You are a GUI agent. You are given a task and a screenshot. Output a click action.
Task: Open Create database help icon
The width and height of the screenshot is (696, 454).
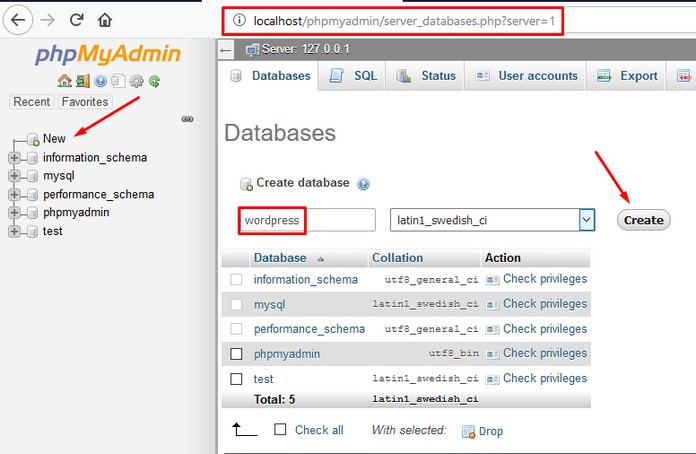click(x=363, y=184)
